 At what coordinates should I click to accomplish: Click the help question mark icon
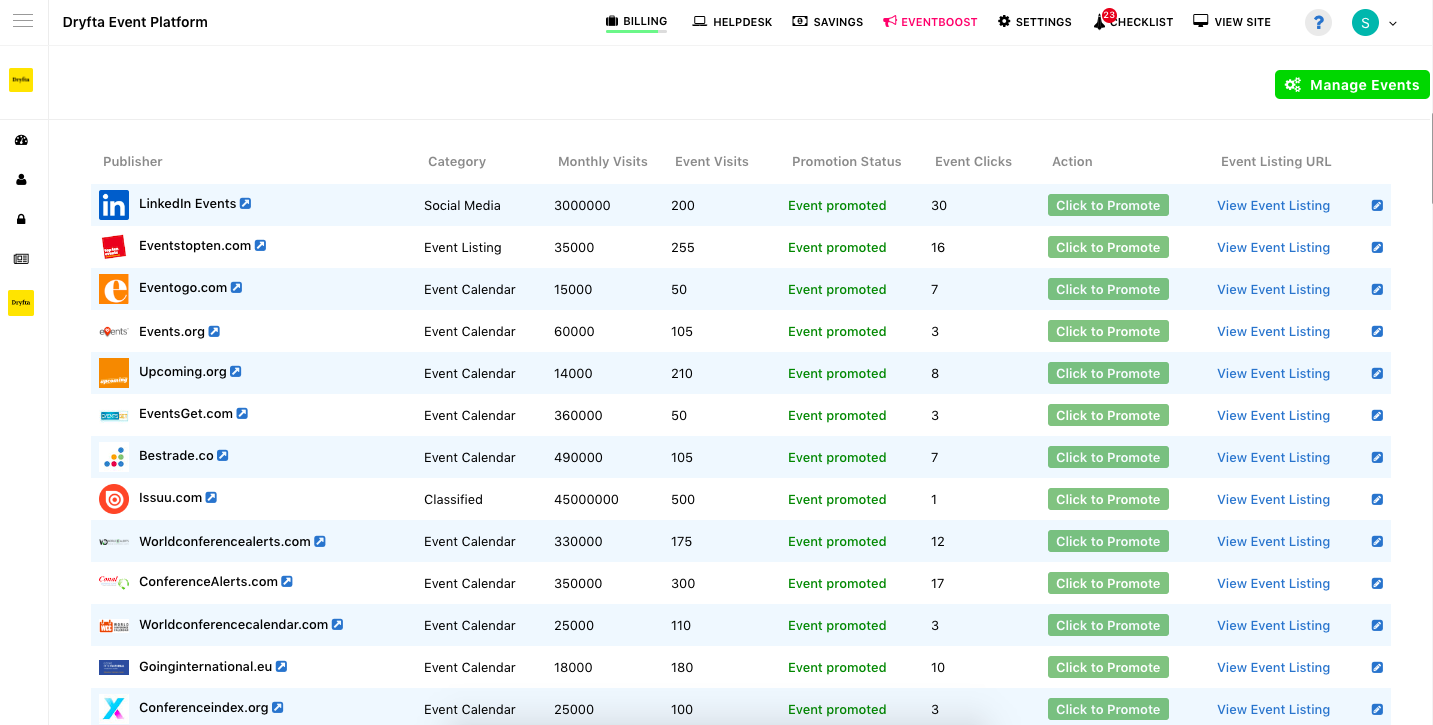[1318, 22]
